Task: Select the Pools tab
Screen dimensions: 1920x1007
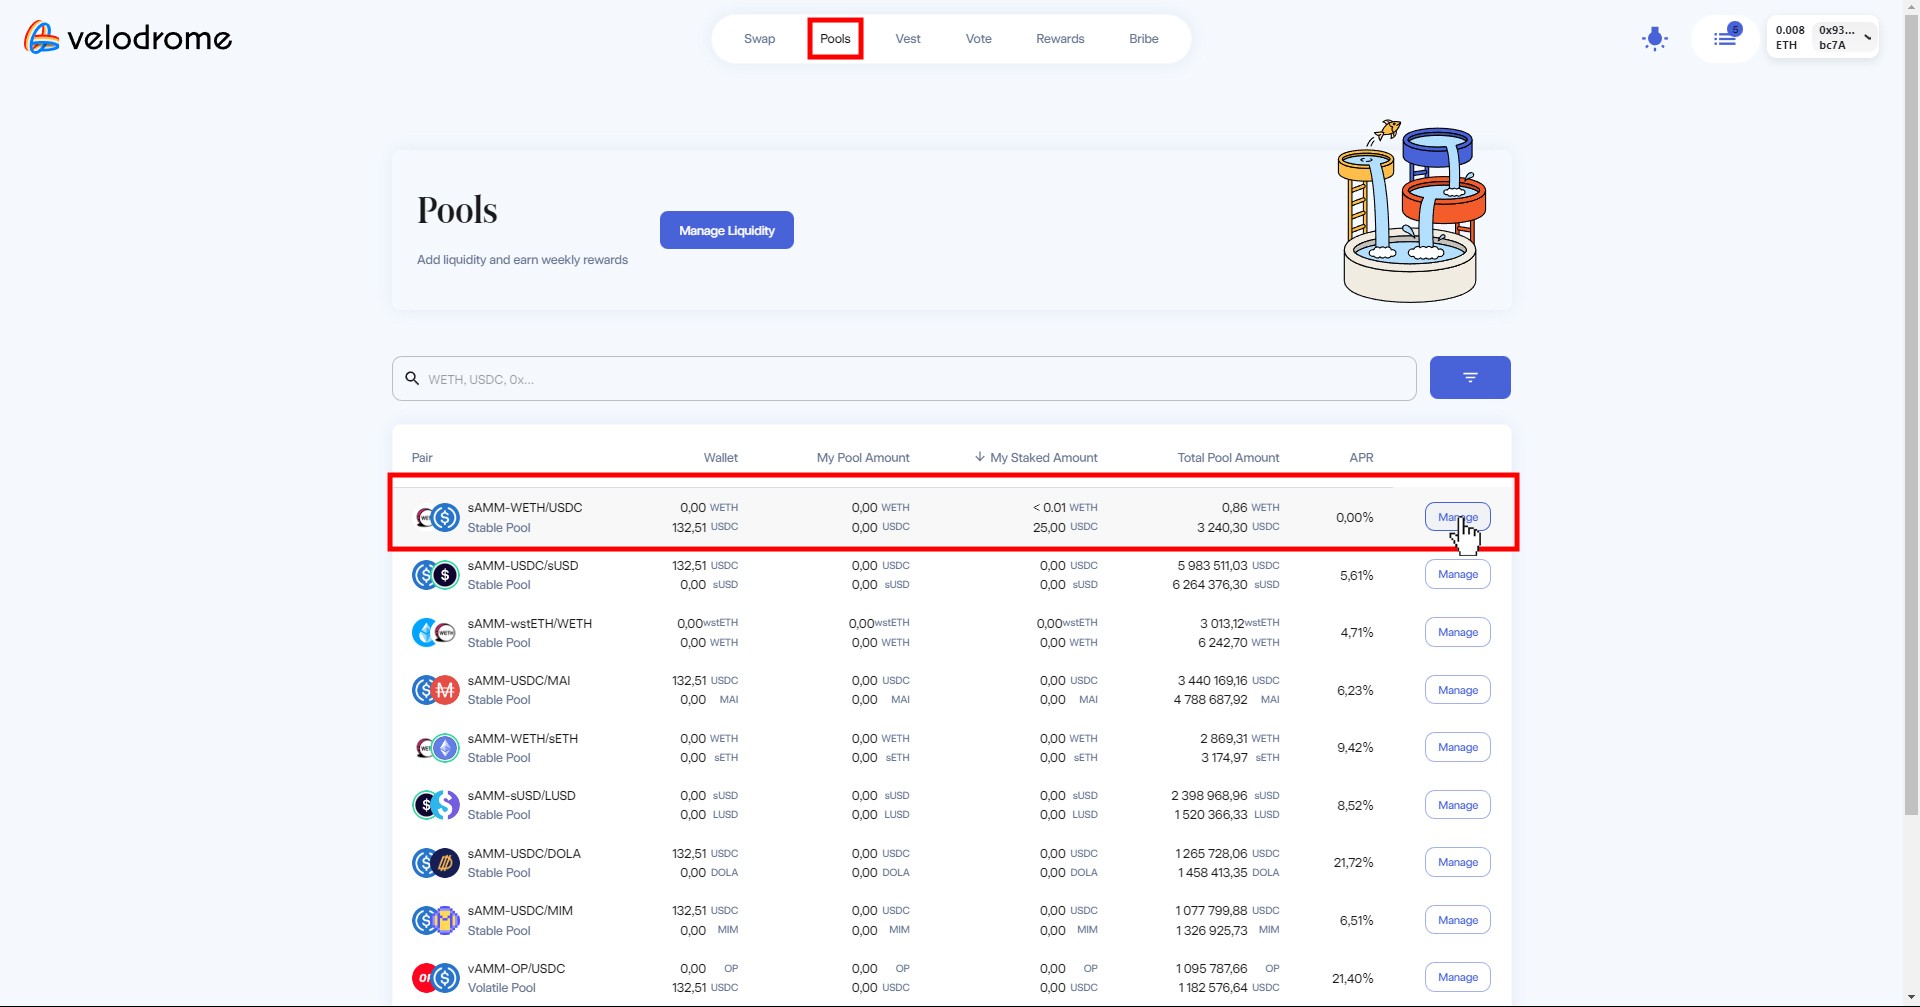Action: pos(835,39)
